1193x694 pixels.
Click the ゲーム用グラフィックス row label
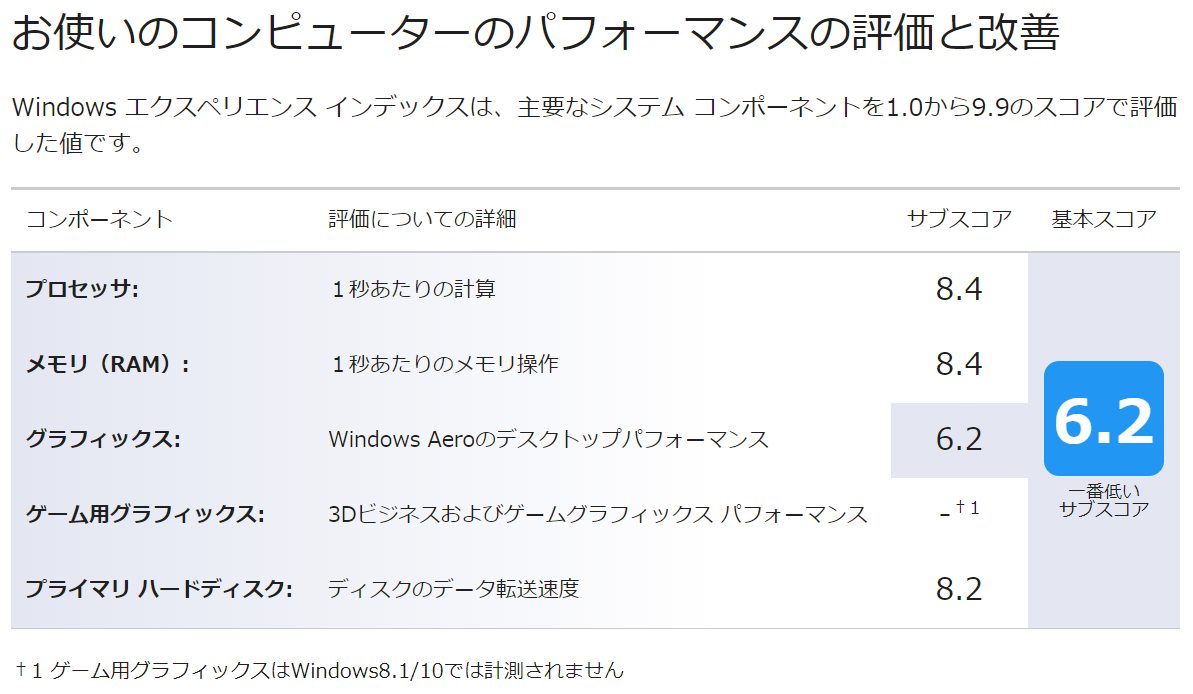coord(145,514)
